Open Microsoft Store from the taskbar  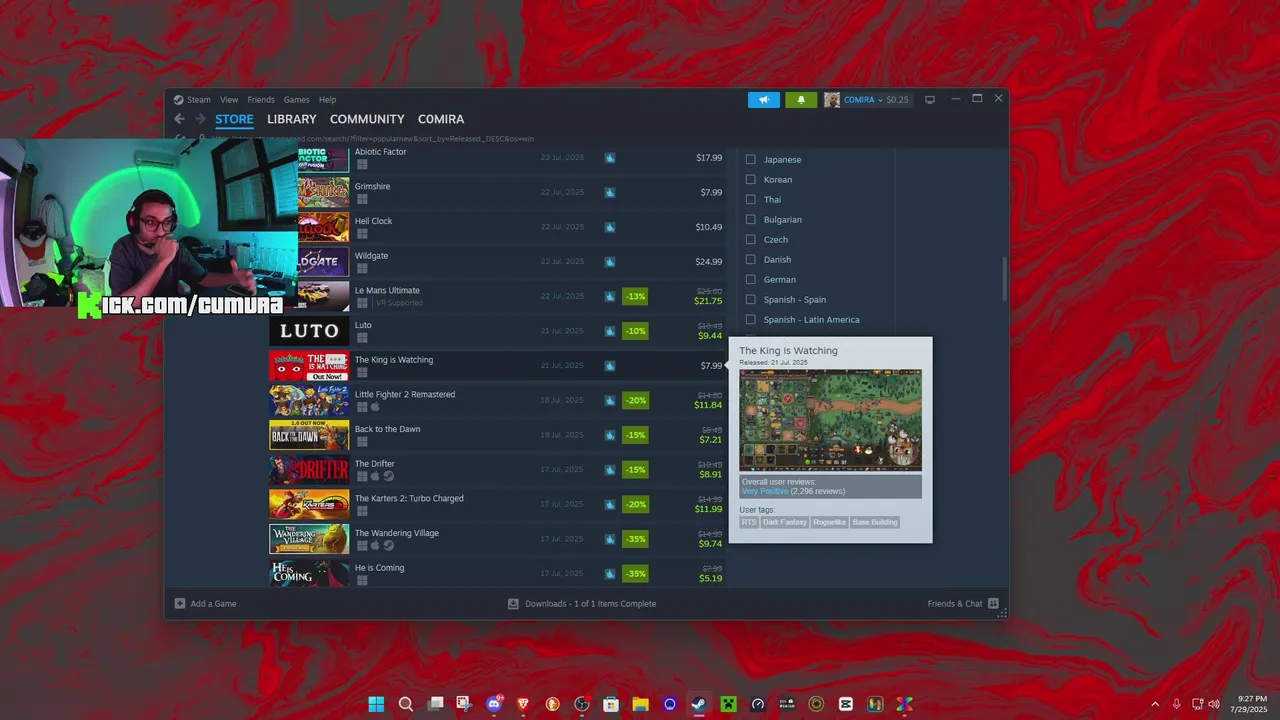point(611,704)
